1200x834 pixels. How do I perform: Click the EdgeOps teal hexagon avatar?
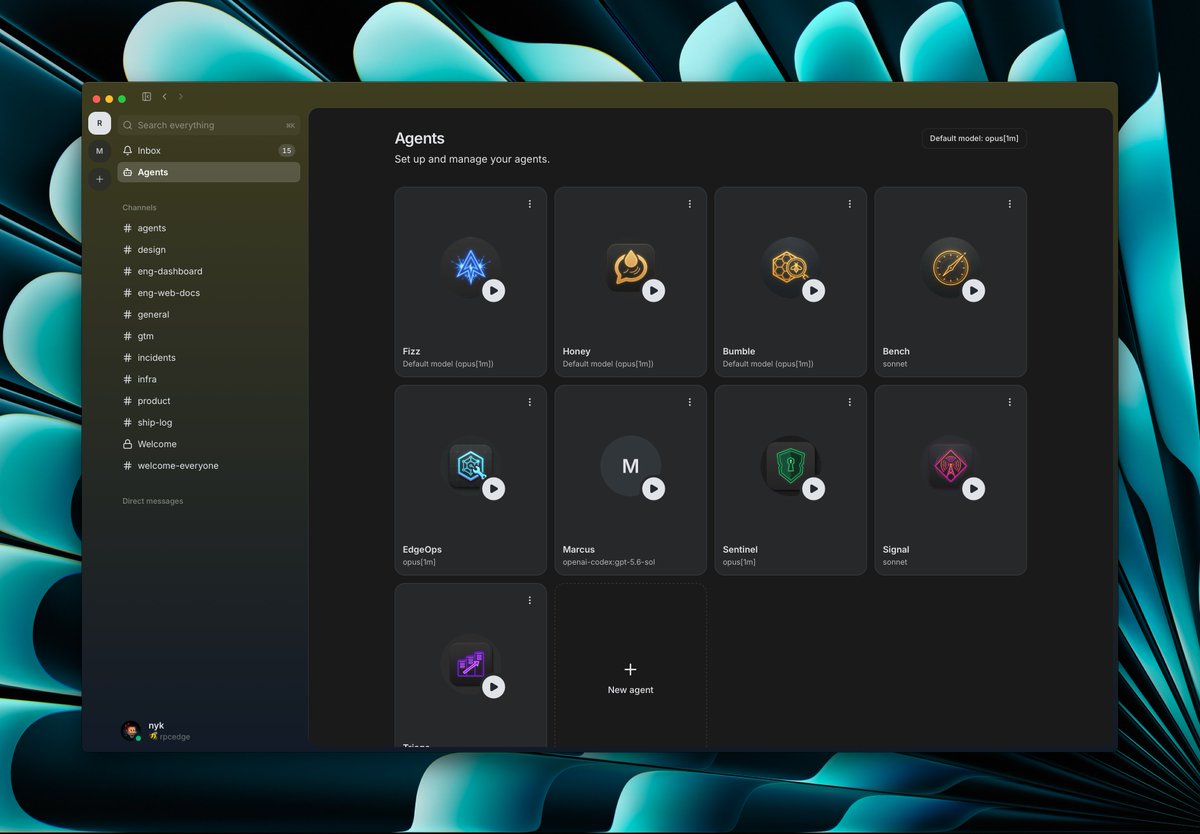470,465
